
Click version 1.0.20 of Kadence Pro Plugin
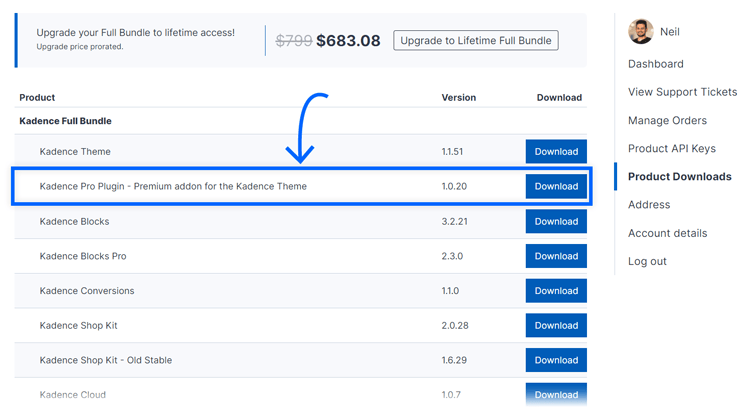[454, 186]
